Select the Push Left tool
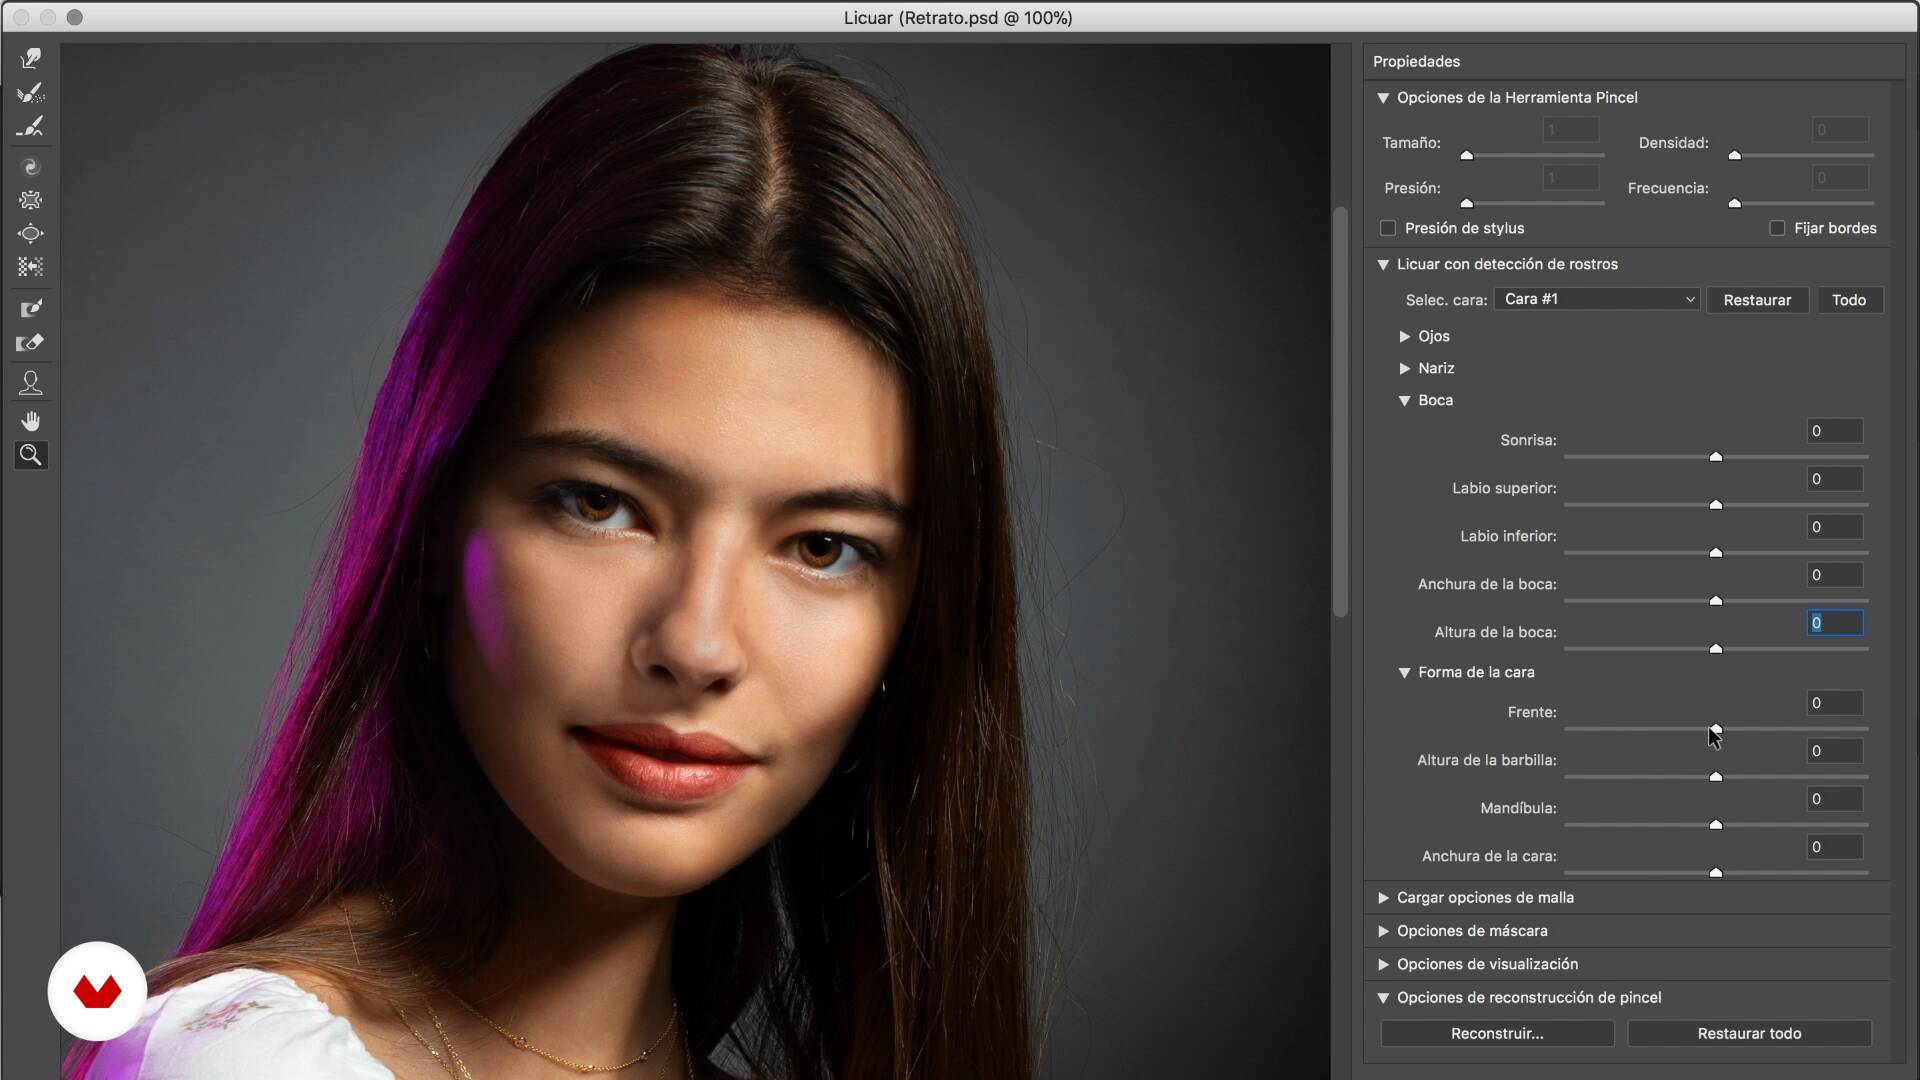This screenshot has width=1920, height=1080. coord(31,267)
